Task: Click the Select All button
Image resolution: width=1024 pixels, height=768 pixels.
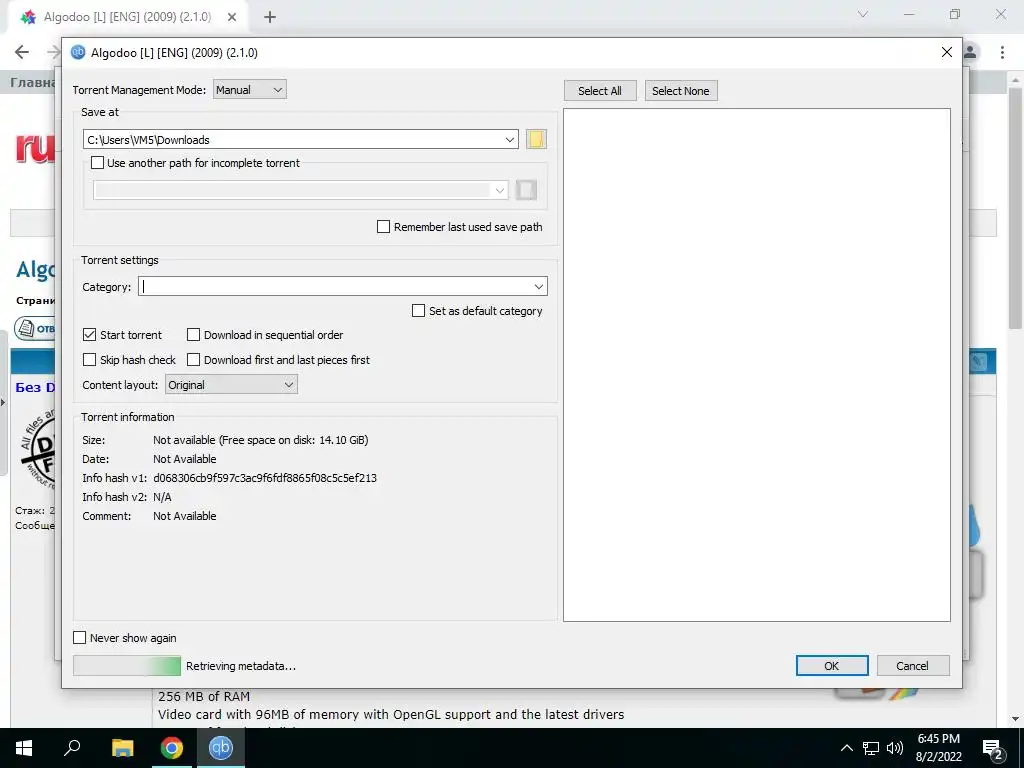Action: [x=600, y=91]
